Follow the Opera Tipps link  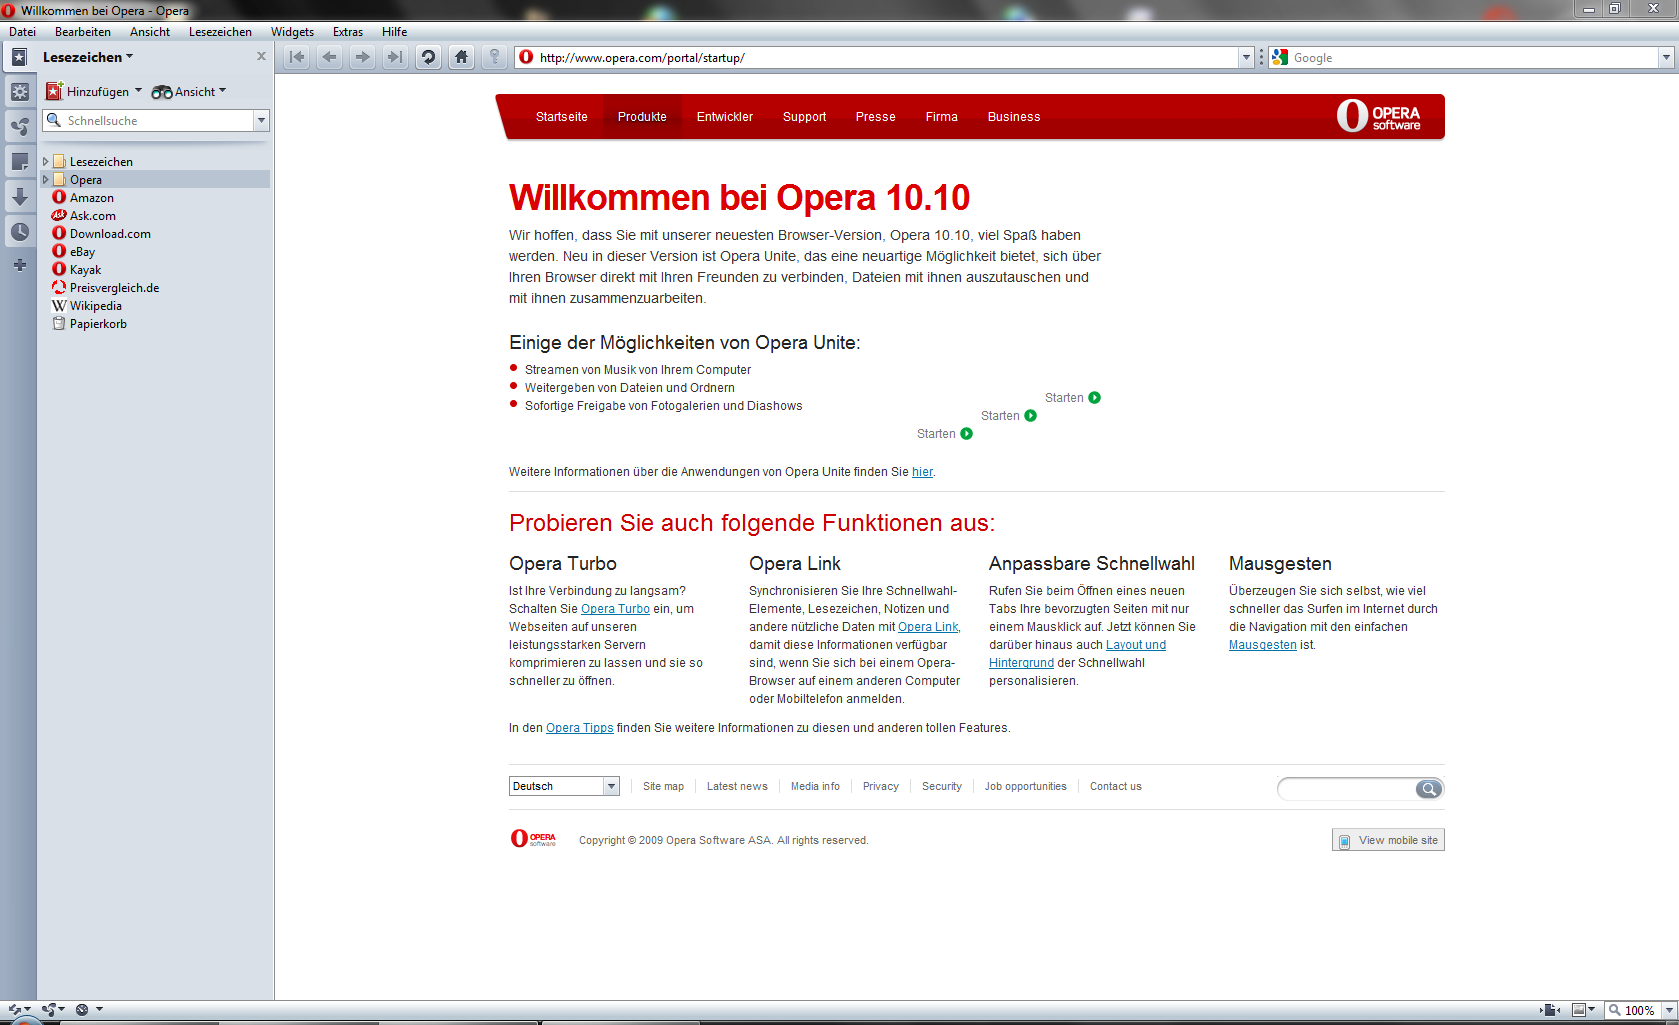pyautogui.click(x=579, y=728)
